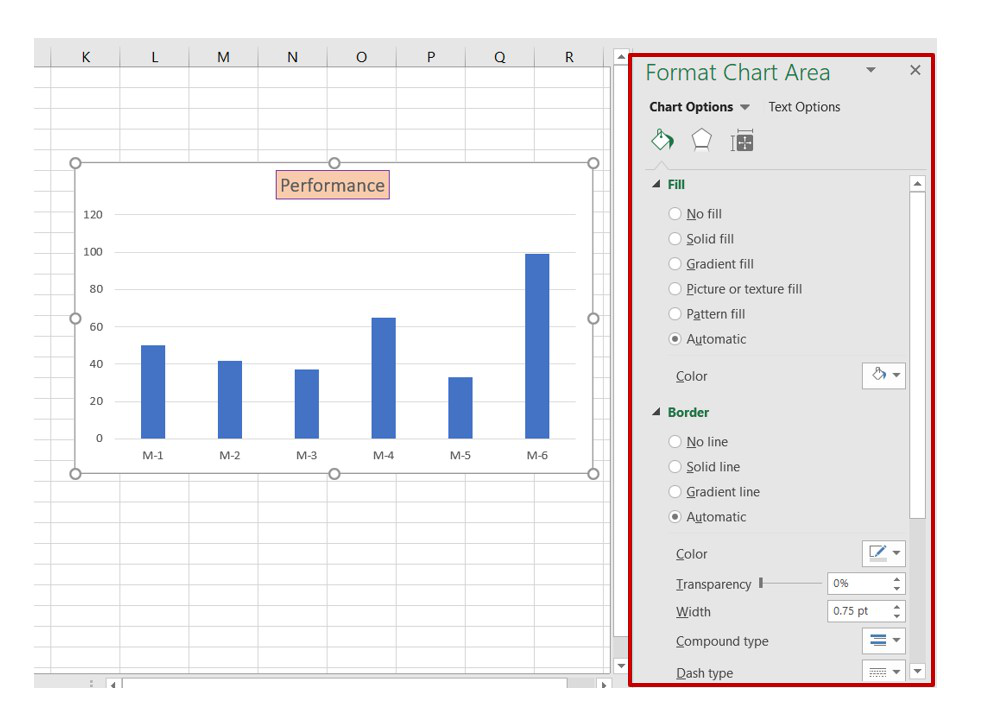The height and width of the screenshot is (726, 982).
Task: Collapse the Border section
Action: 657,412
